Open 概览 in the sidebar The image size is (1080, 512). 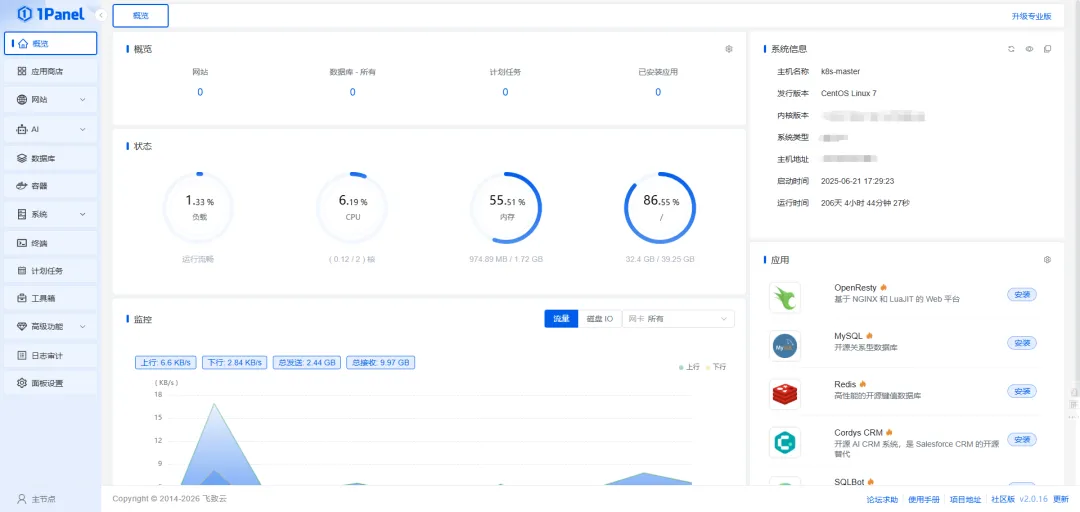pyautogui.click(x=50, y=43)
